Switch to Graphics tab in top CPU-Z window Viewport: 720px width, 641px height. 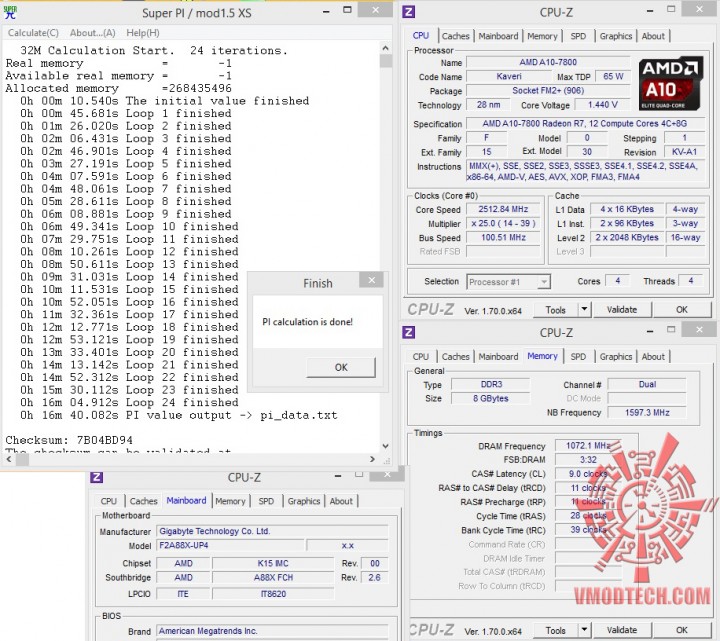(x=616, y=36)
